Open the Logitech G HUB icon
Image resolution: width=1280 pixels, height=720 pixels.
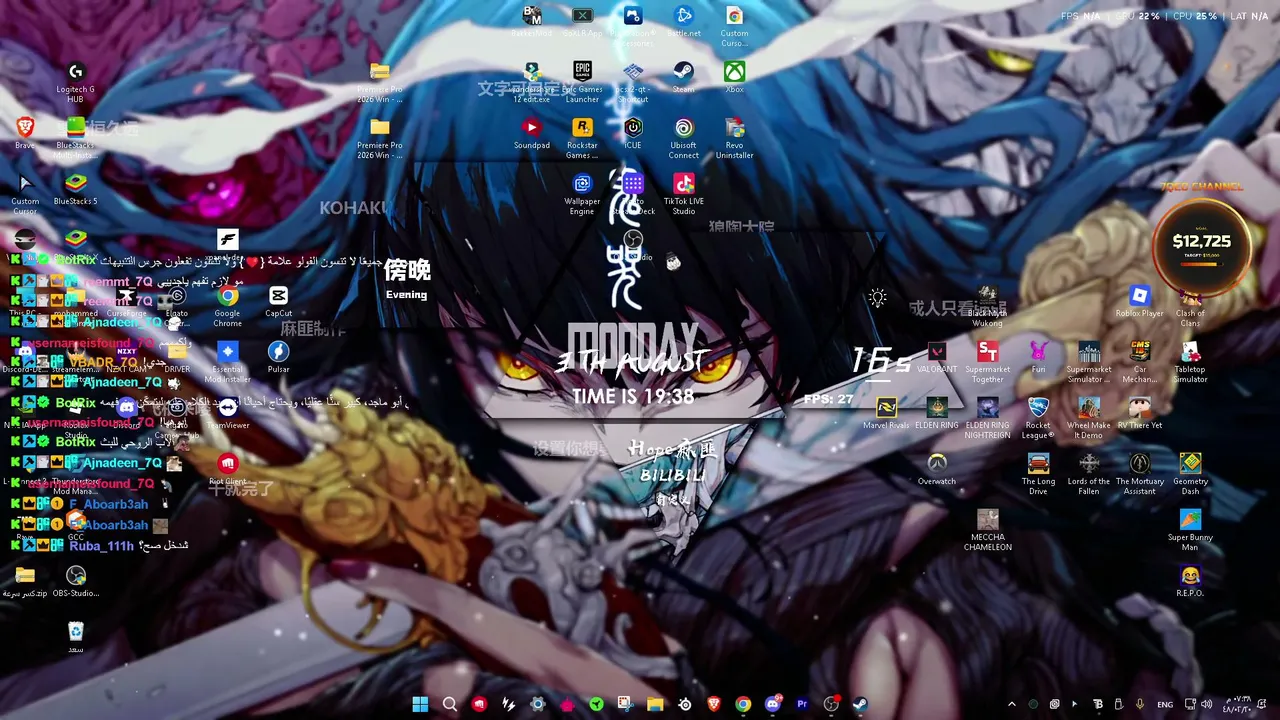[x=76, y=82]
